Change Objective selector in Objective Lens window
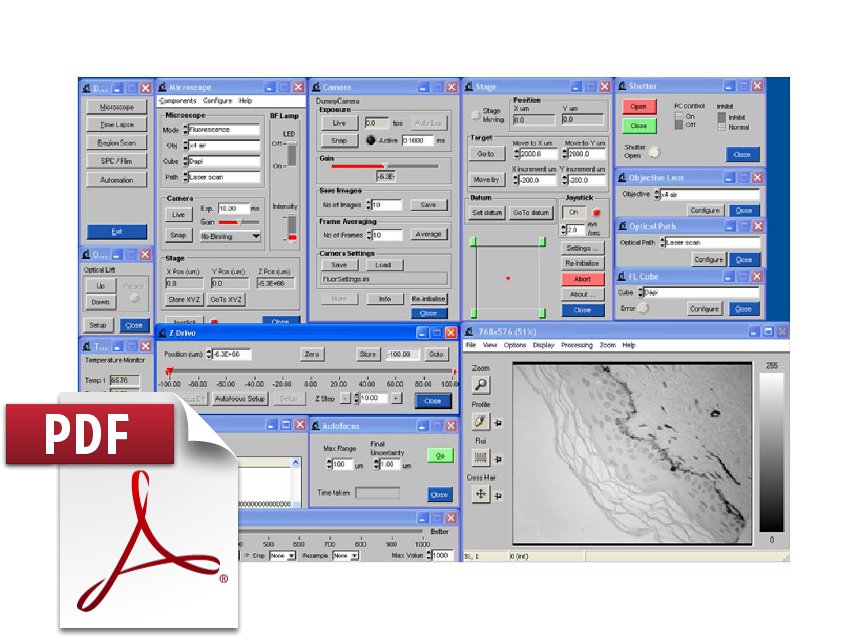867x640 pixels. 657,194
